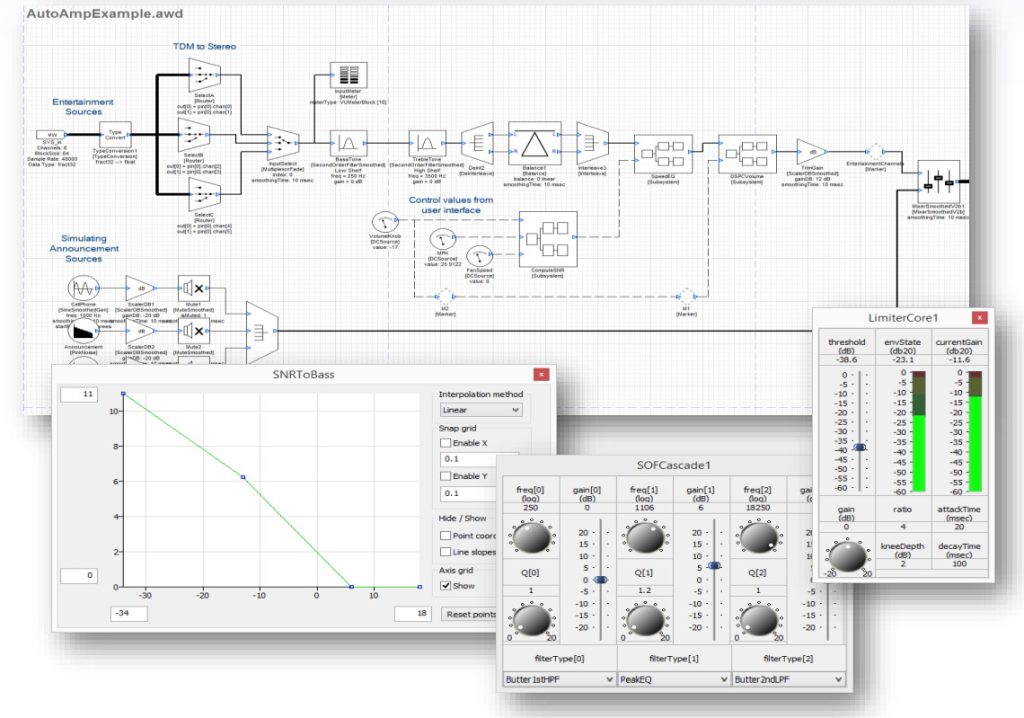Close the LimiterCore1 window

tap(979, 317)
